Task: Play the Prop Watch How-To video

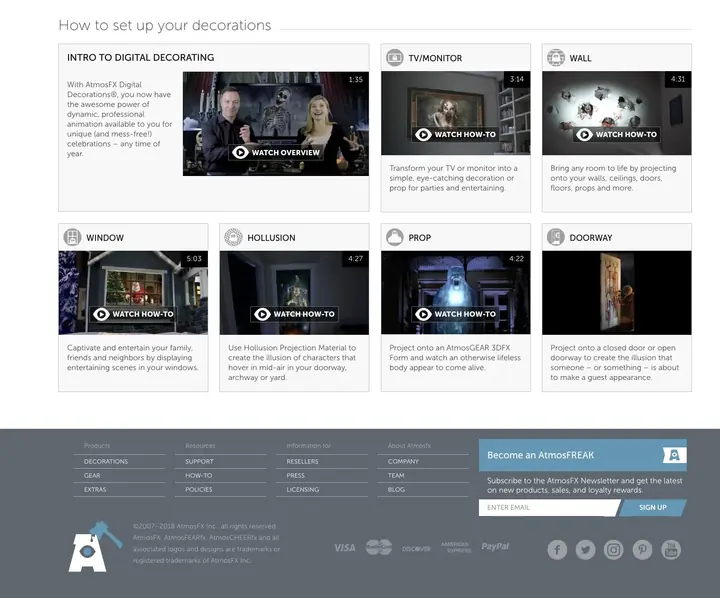Action: click(x=456, y=314)
